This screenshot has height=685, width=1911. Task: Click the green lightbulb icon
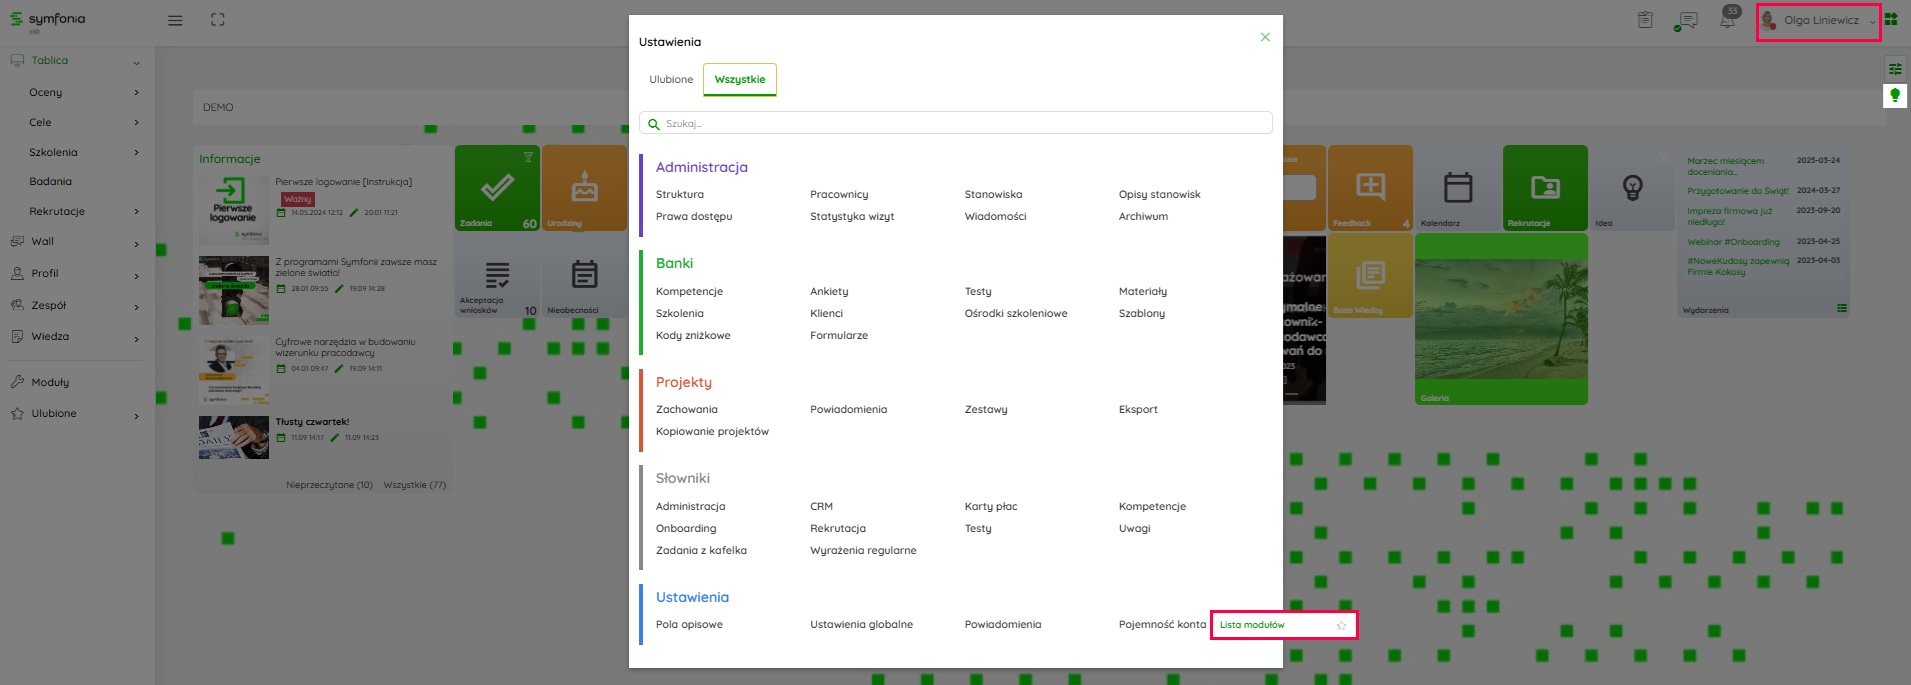click(x=1894, y=96)
